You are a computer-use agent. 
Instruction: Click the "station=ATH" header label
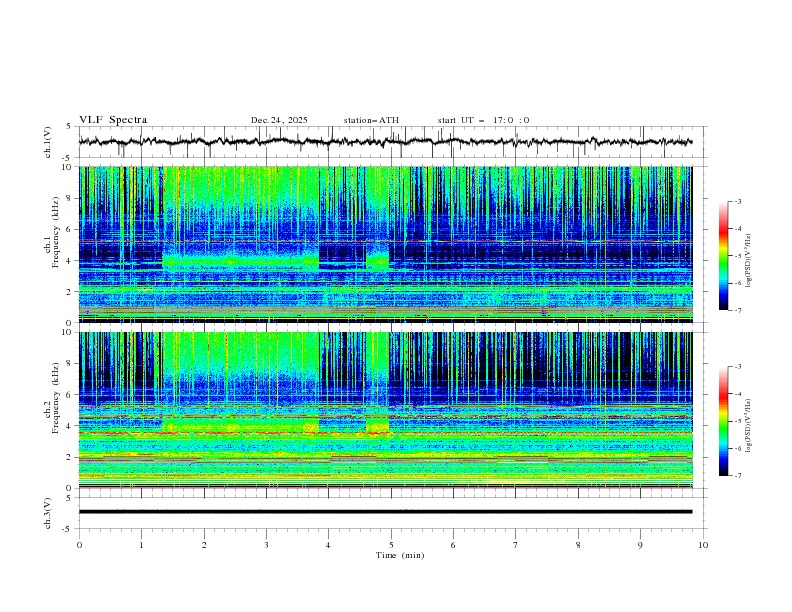click(x=371, y=120)
